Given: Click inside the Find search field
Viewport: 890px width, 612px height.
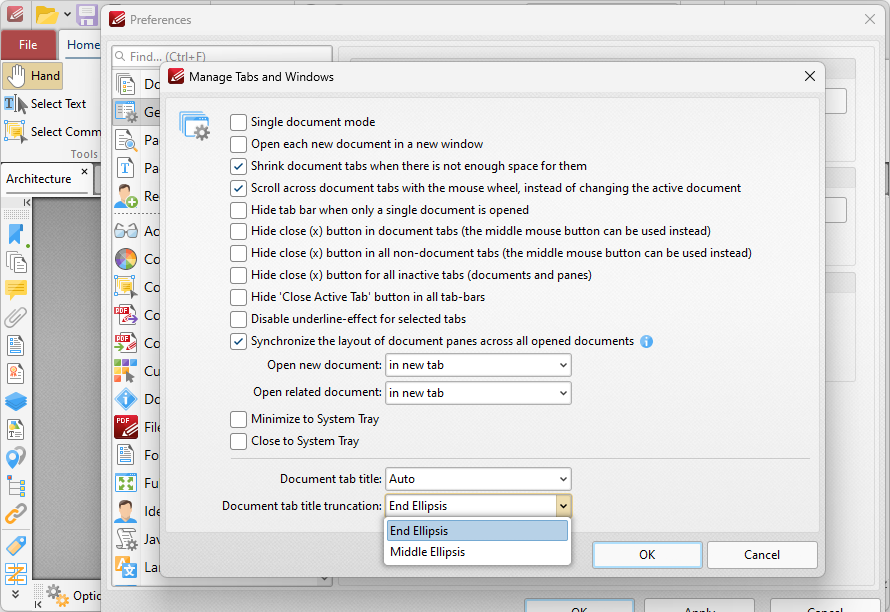Looking at the screenshot, I should coord(220,53).
